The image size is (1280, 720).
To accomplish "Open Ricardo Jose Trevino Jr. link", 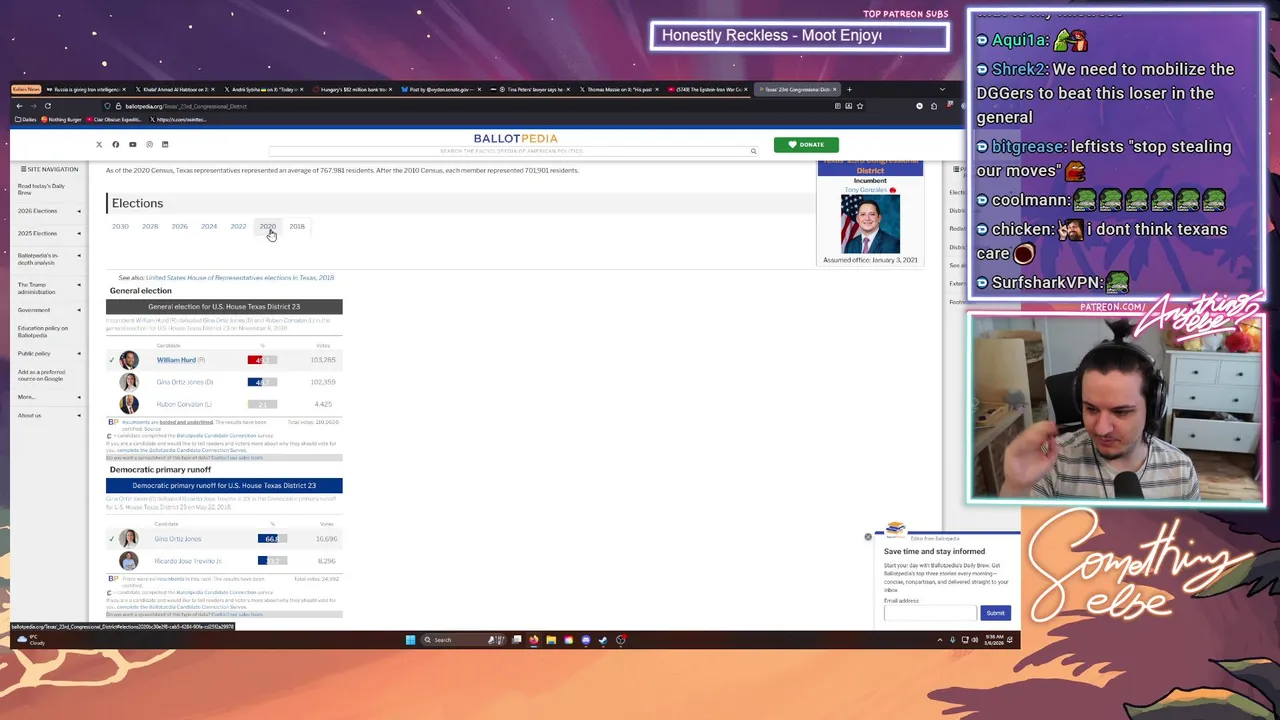I will pyautogui.click(x=188, y=561).
